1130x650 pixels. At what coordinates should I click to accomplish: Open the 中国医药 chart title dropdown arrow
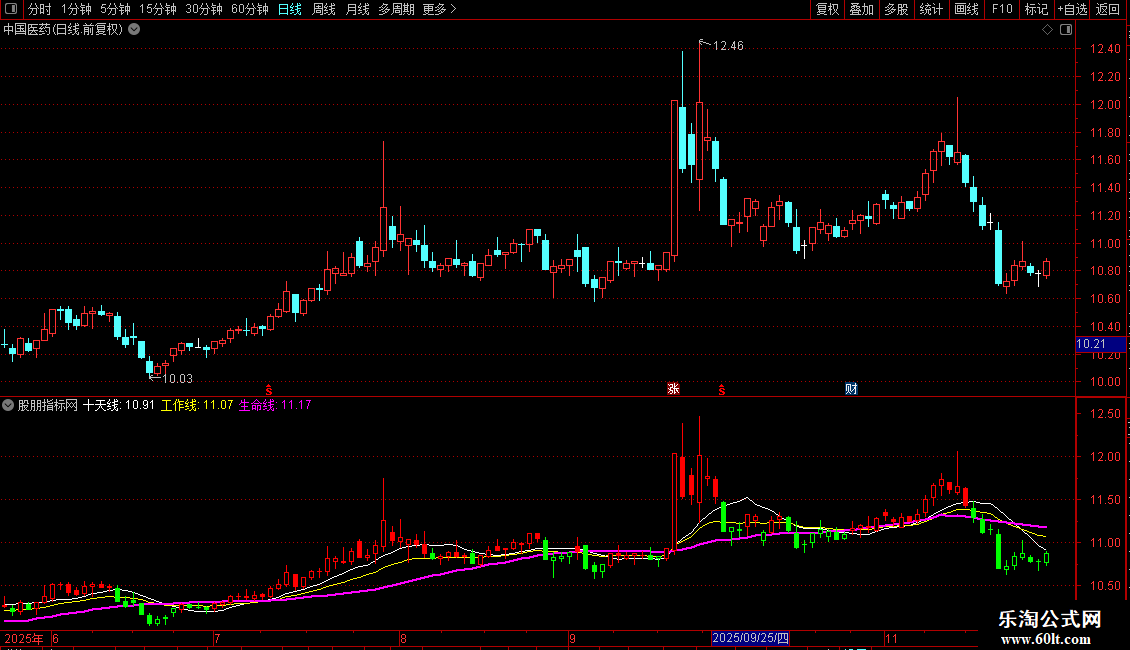point(134,30)
